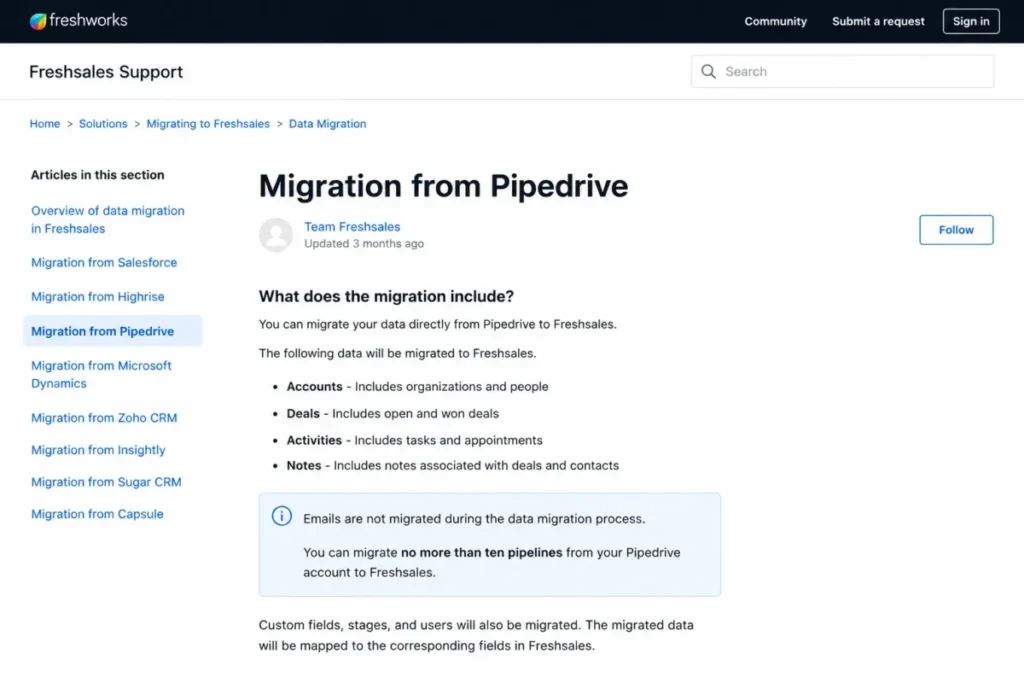
Task: Open Migration from Zoho CRM article
Action: (104, 418)
